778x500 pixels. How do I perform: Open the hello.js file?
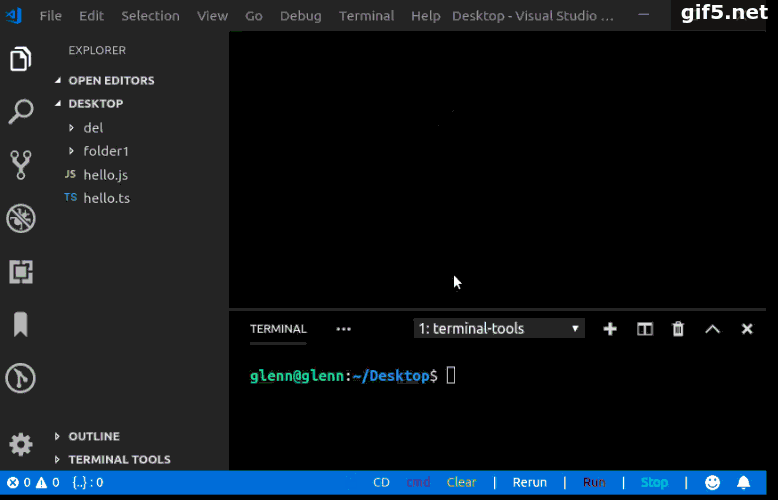[105, 175]
